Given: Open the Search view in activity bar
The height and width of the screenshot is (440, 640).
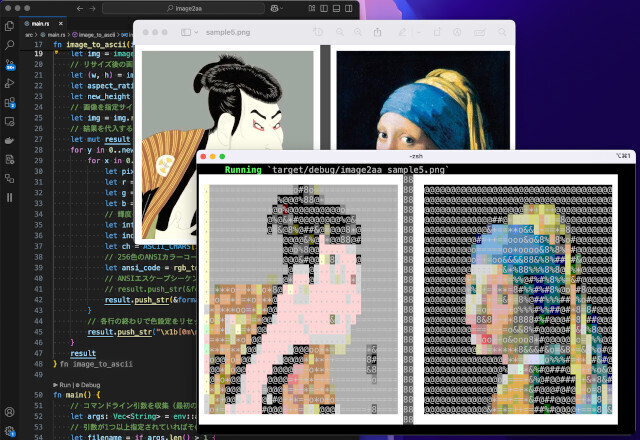Looking at the screenshot, I should tap(10, 45).
